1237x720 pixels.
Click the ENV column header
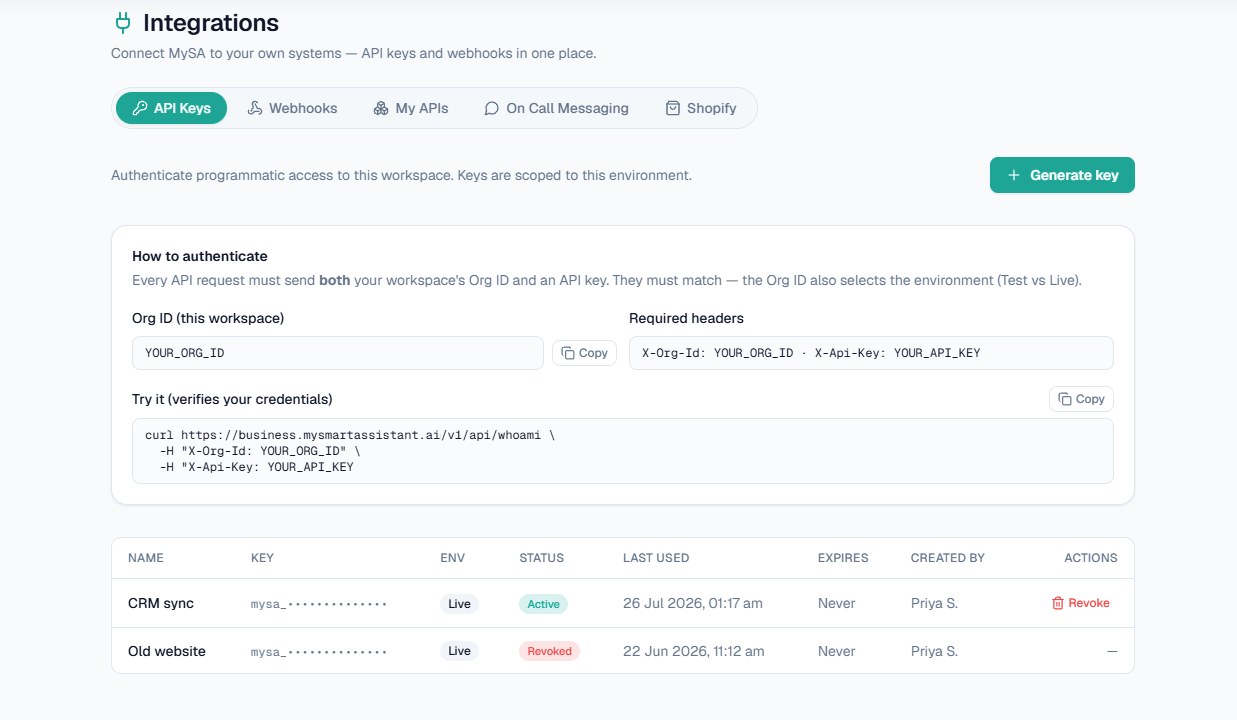click(x=452, y=558)
